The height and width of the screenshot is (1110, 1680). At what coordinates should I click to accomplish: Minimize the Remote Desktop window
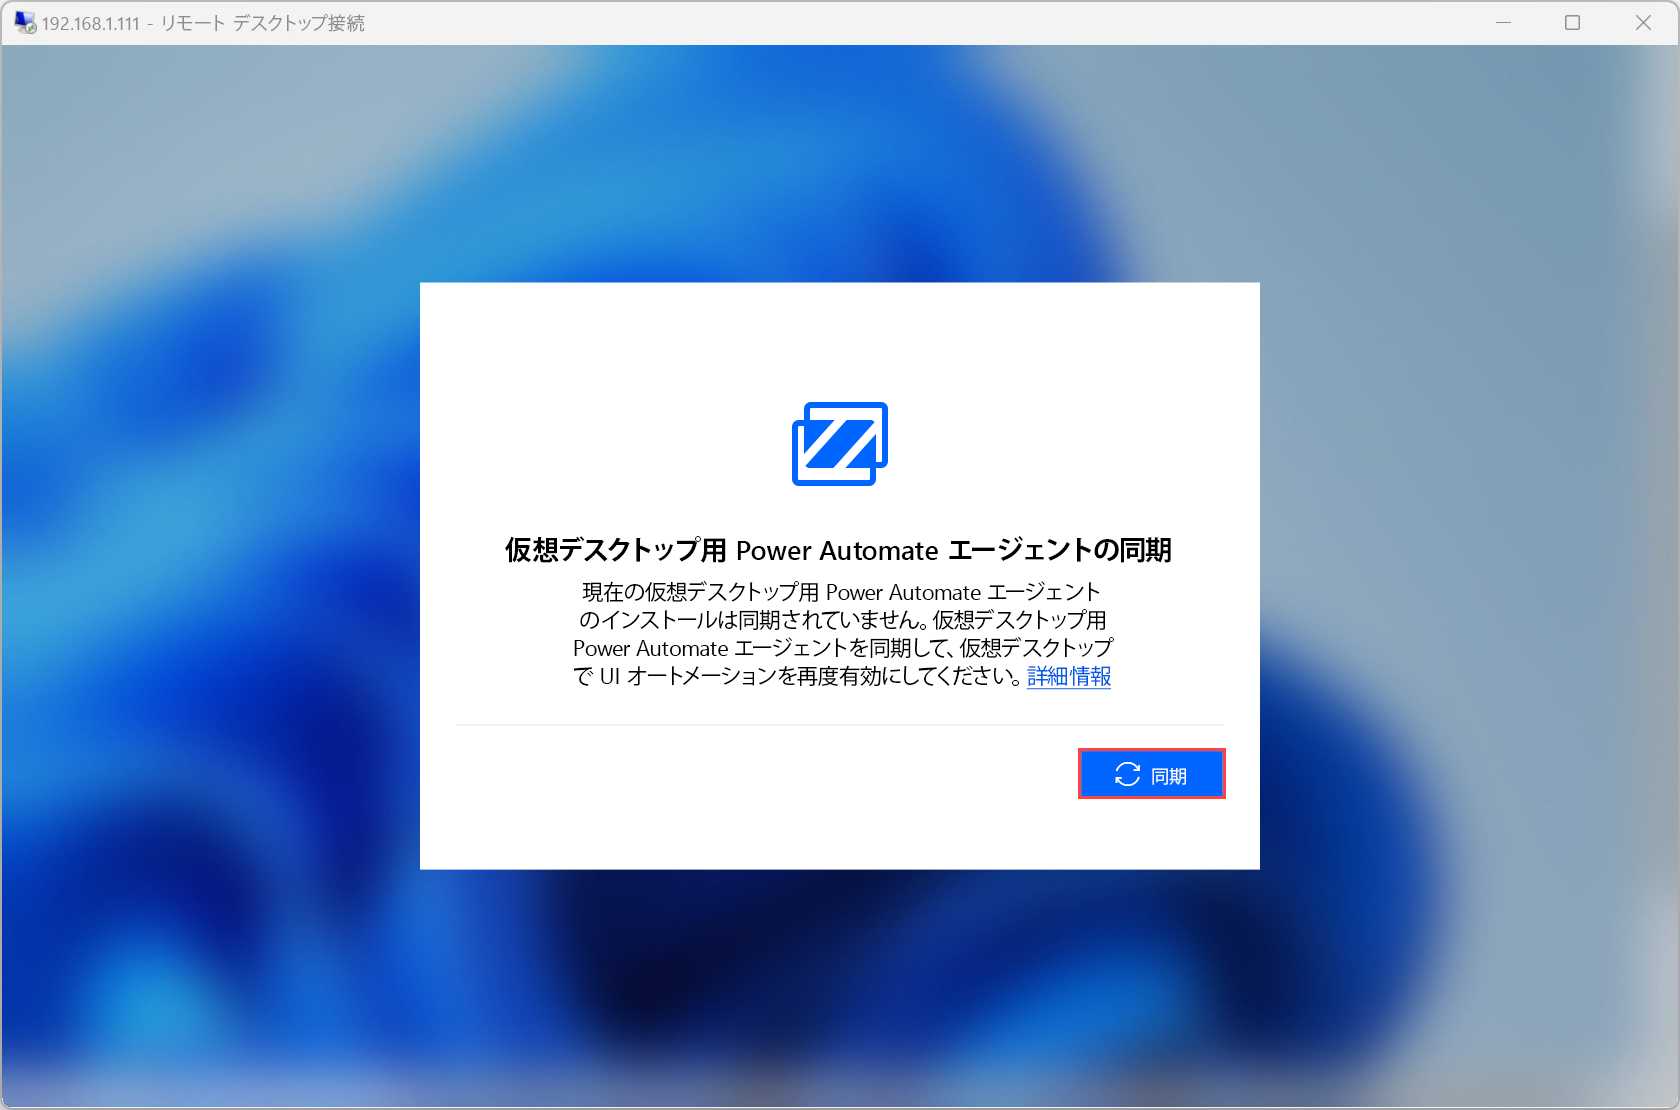(1503, 22)
